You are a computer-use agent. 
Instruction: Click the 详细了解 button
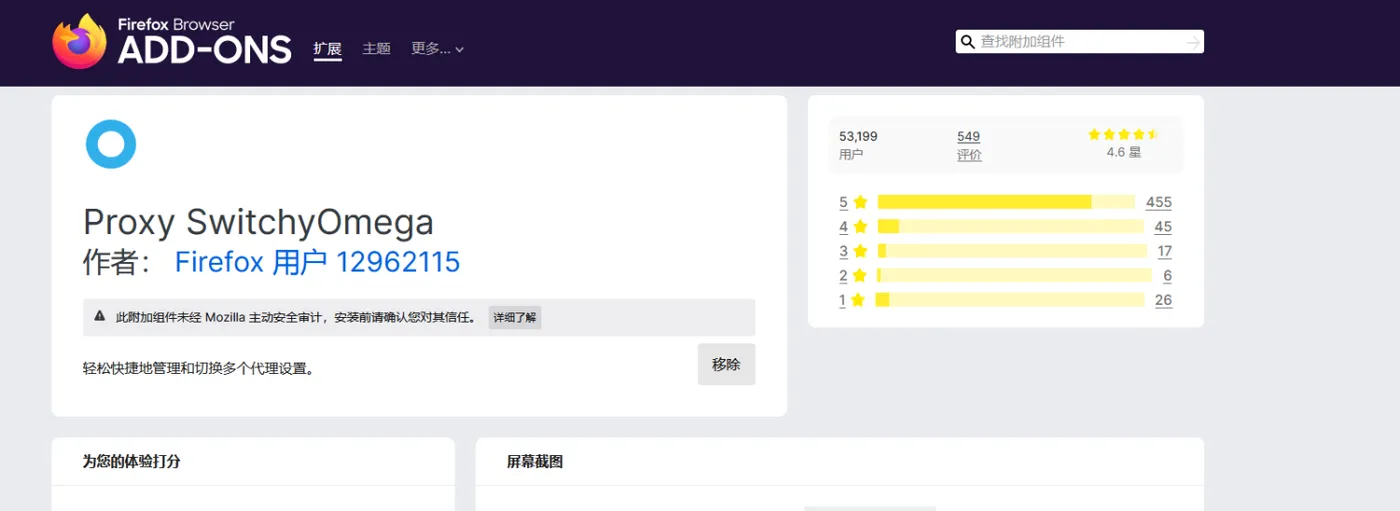(515, 317)
